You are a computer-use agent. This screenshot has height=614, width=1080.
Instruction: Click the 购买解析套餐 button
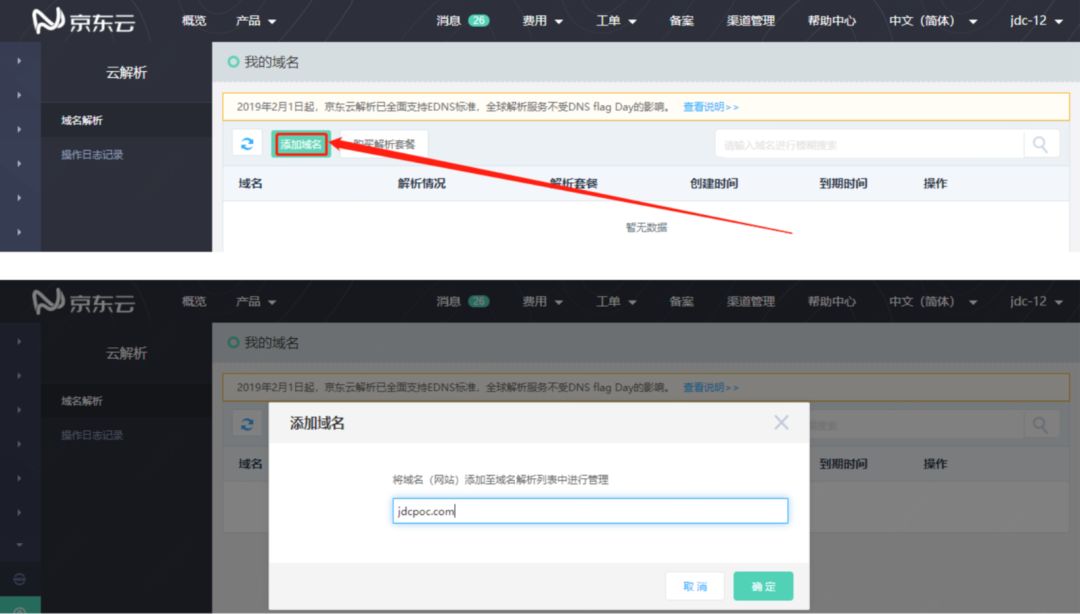(384, 144)
